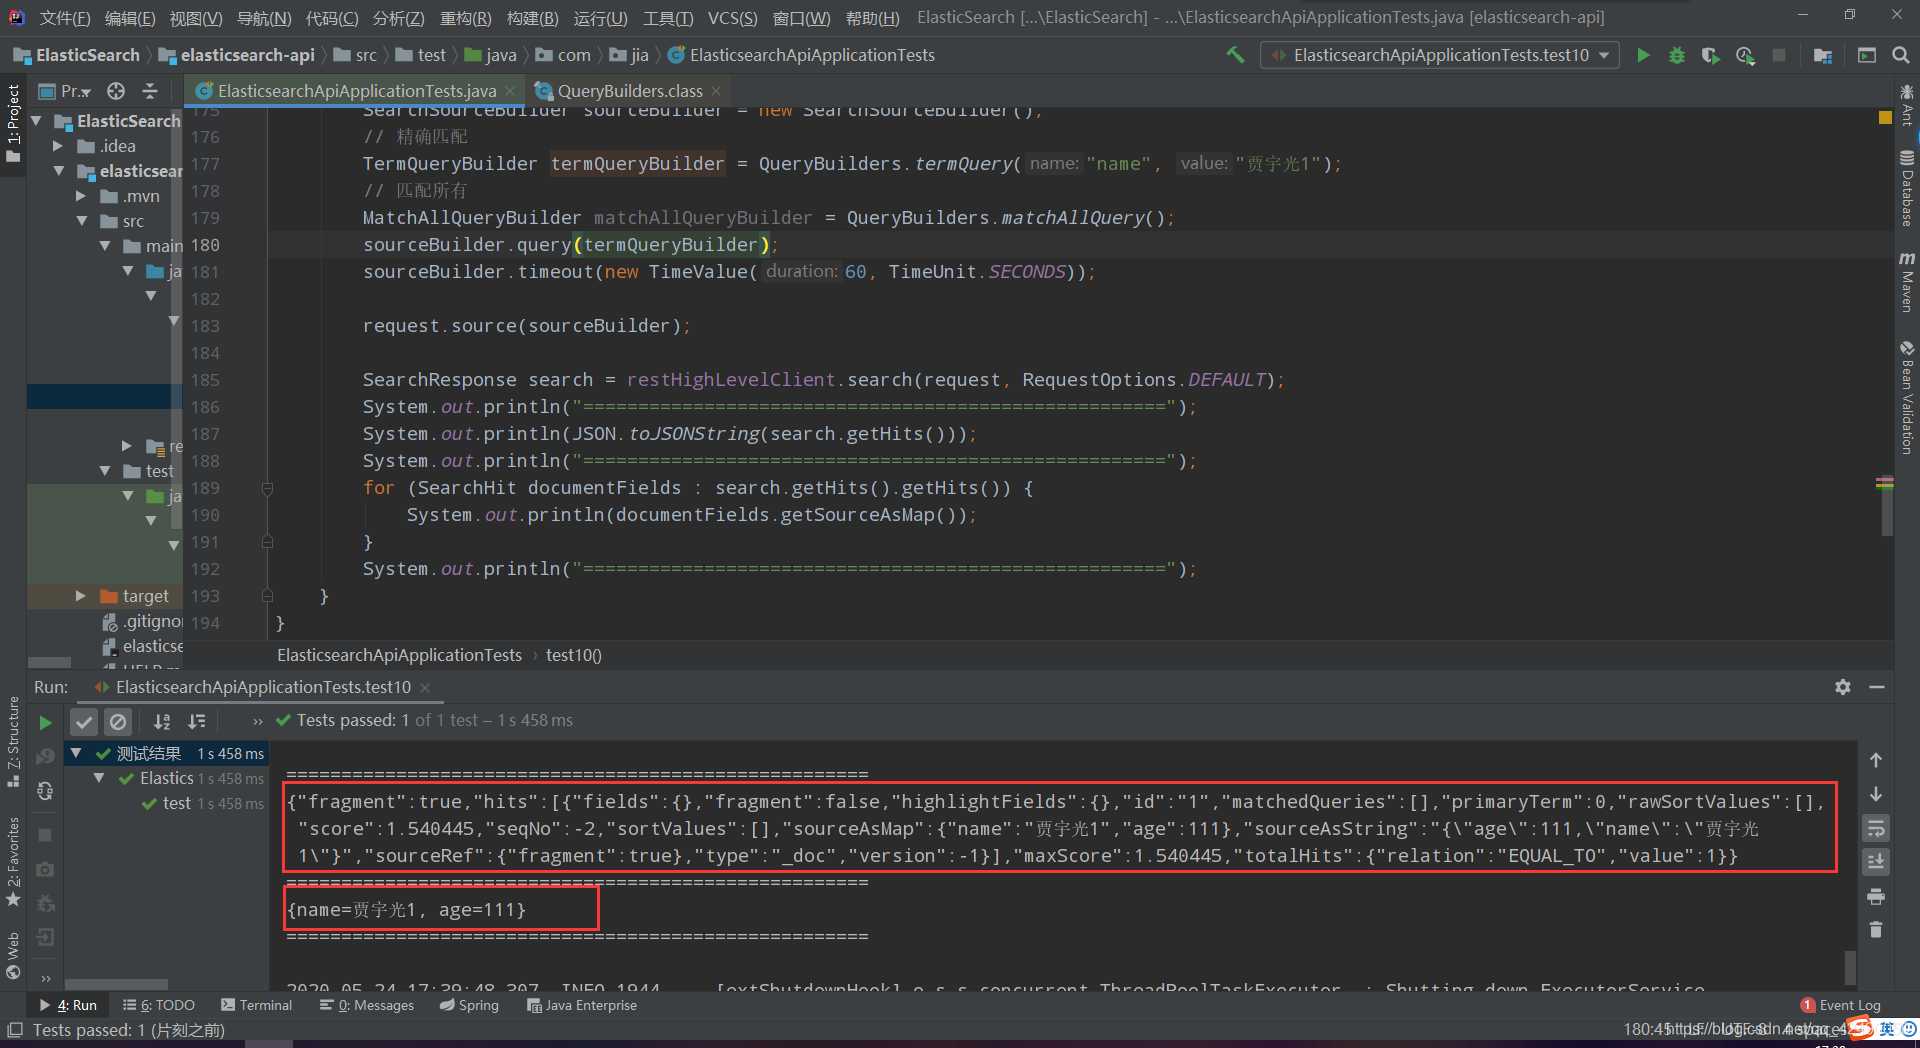This screenshot has width=1920, height=1048.
Task: Click the Stop square in the main toolbar
Action: tap(1779, 55)
